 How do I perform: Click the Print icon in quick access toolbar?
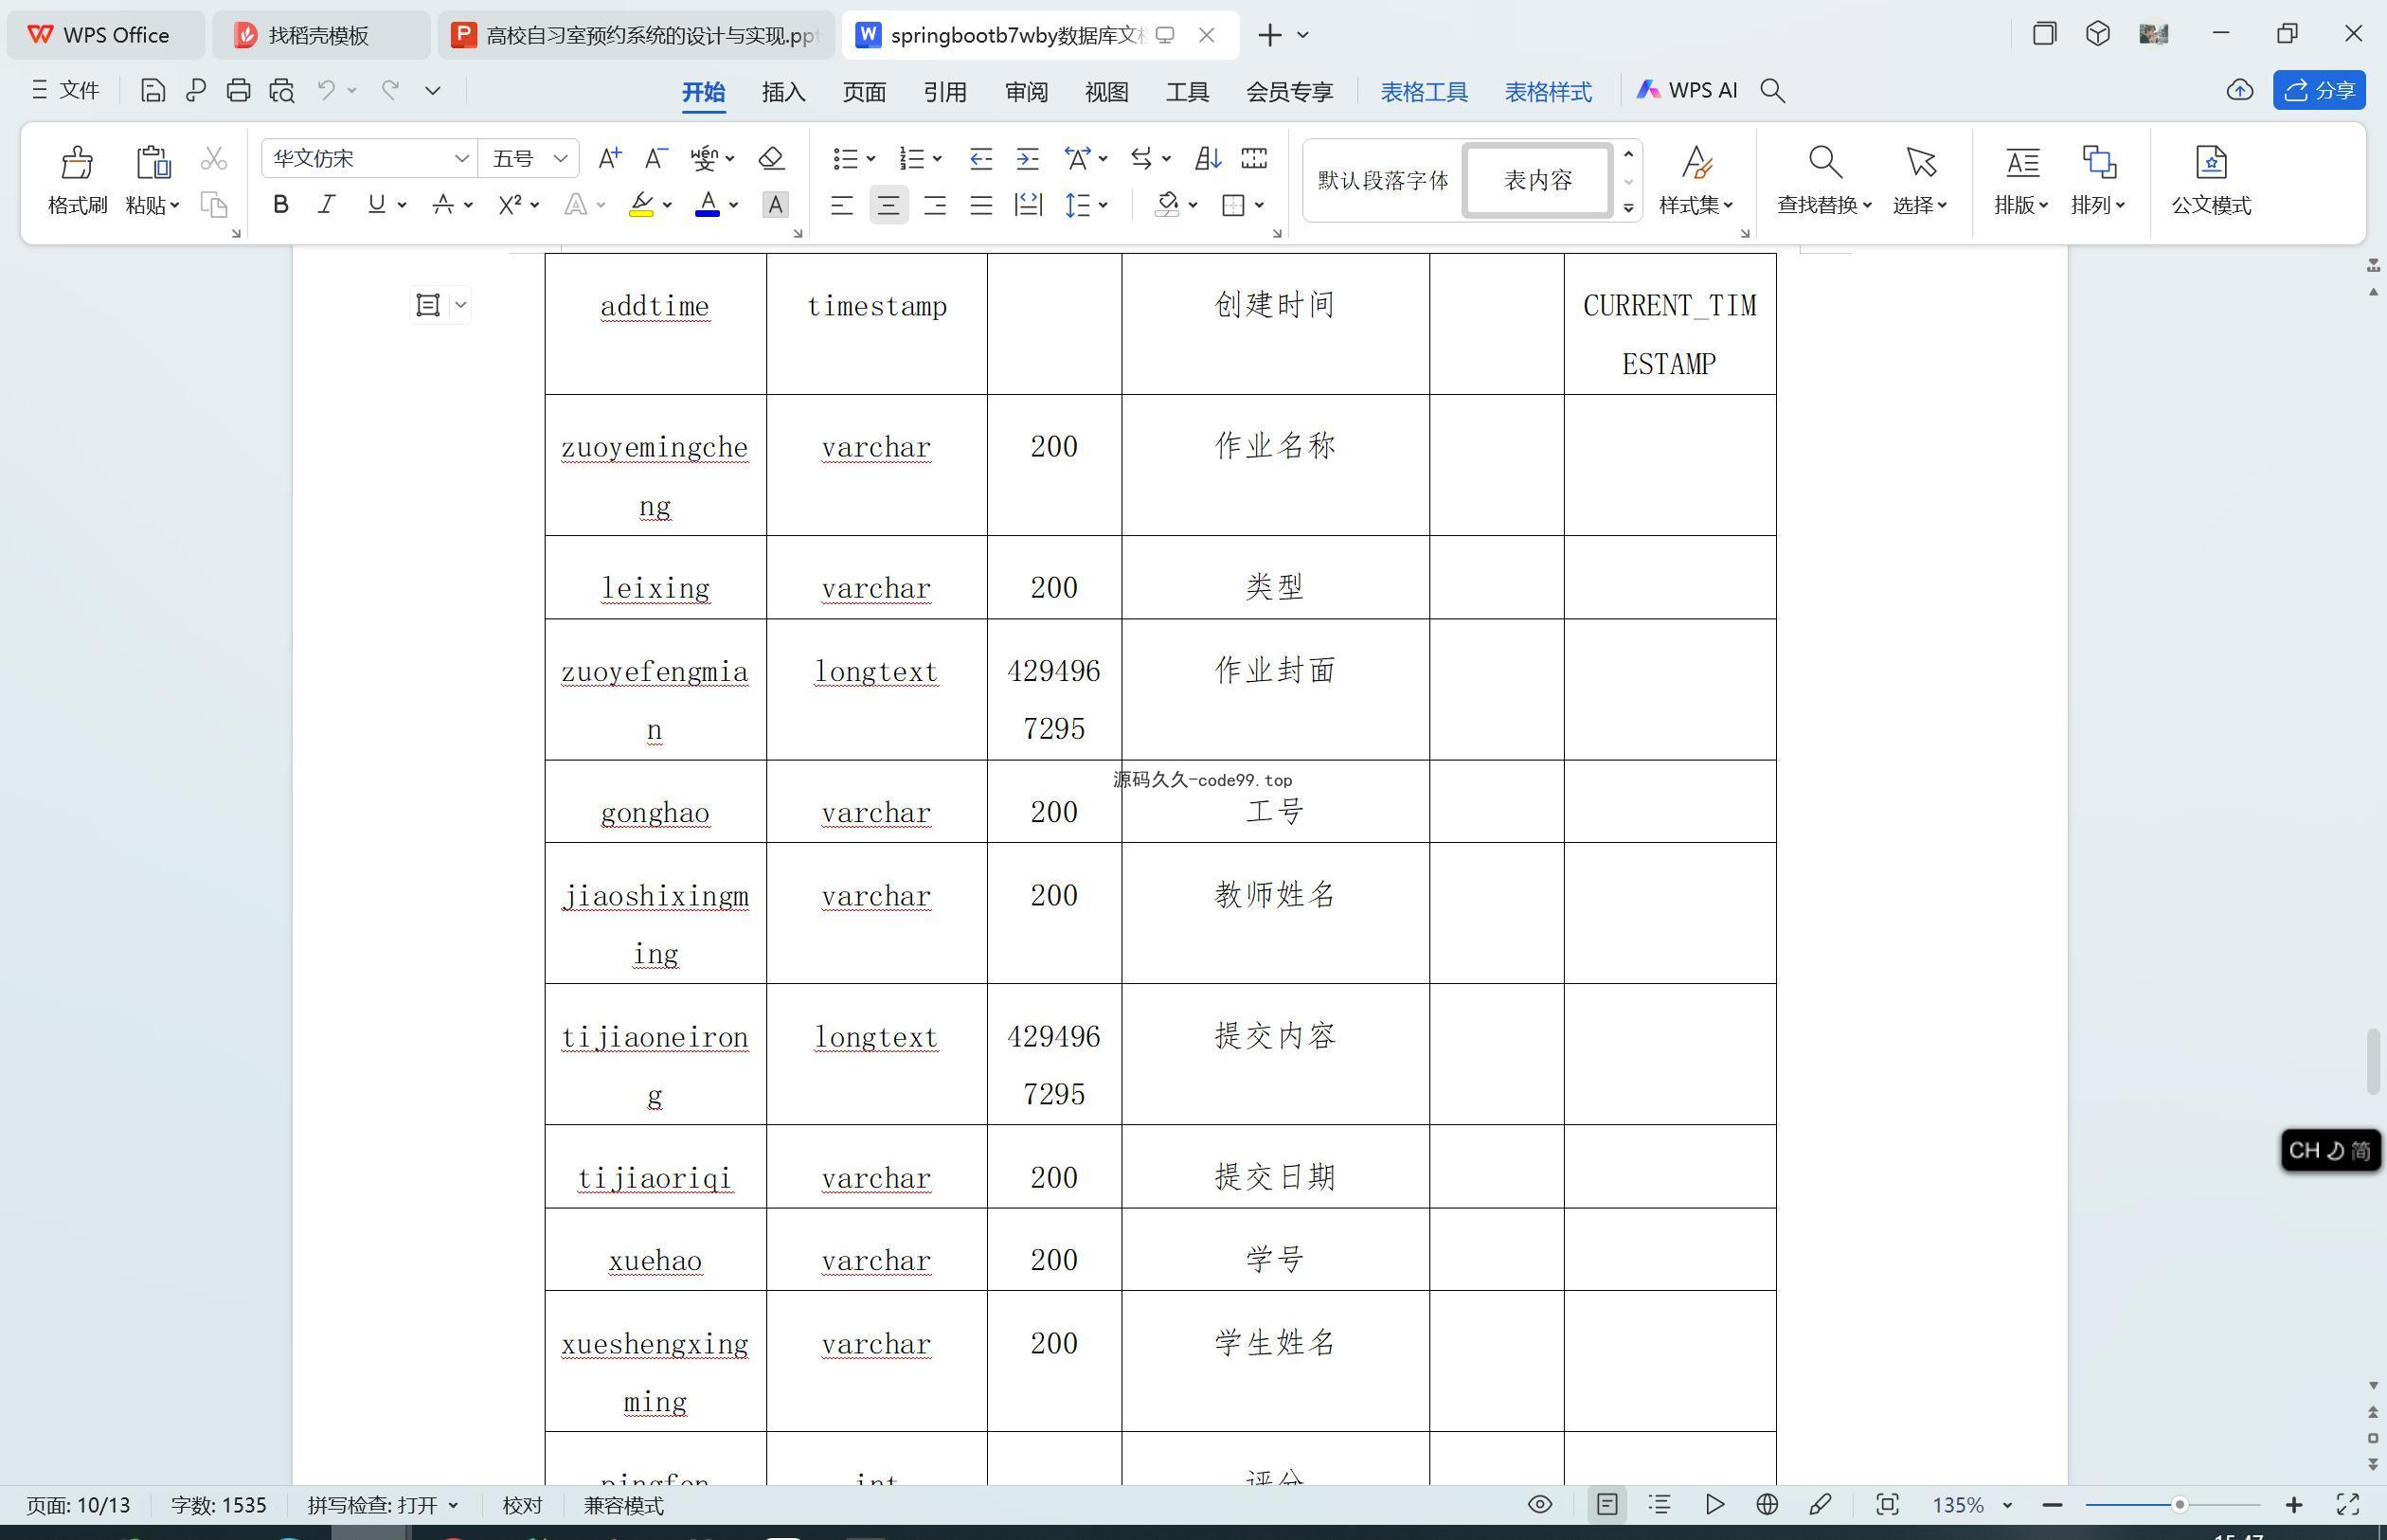click(238, 91)
